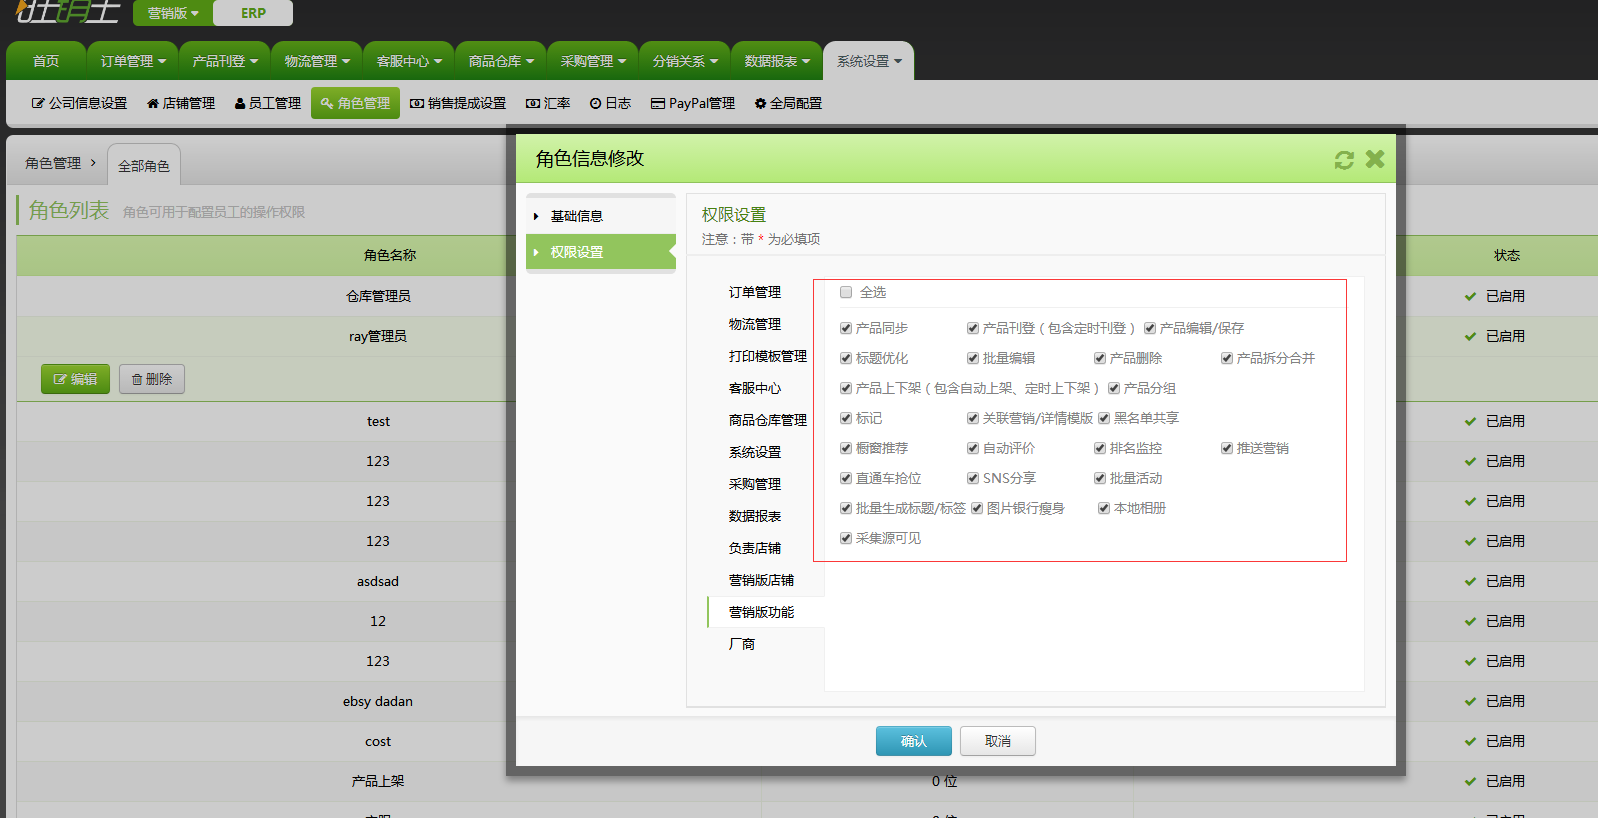Open 物流管理 nav dropdown

317,61
